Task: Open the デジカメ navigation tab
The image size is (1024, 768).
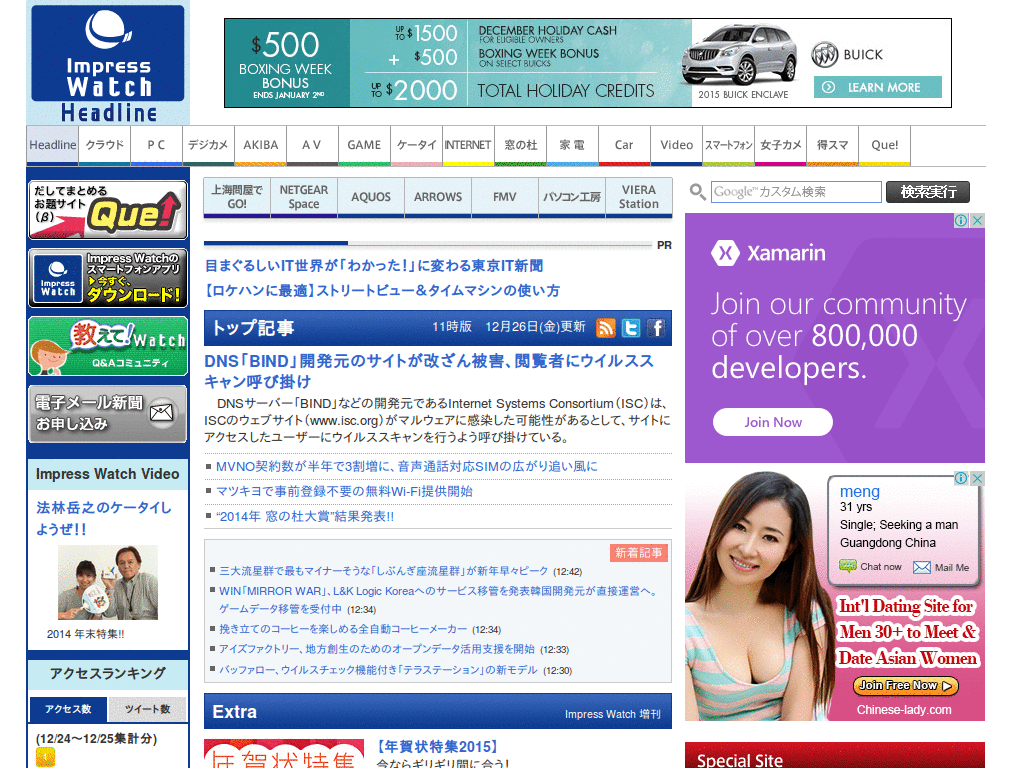Action: (x=208, y=146)
